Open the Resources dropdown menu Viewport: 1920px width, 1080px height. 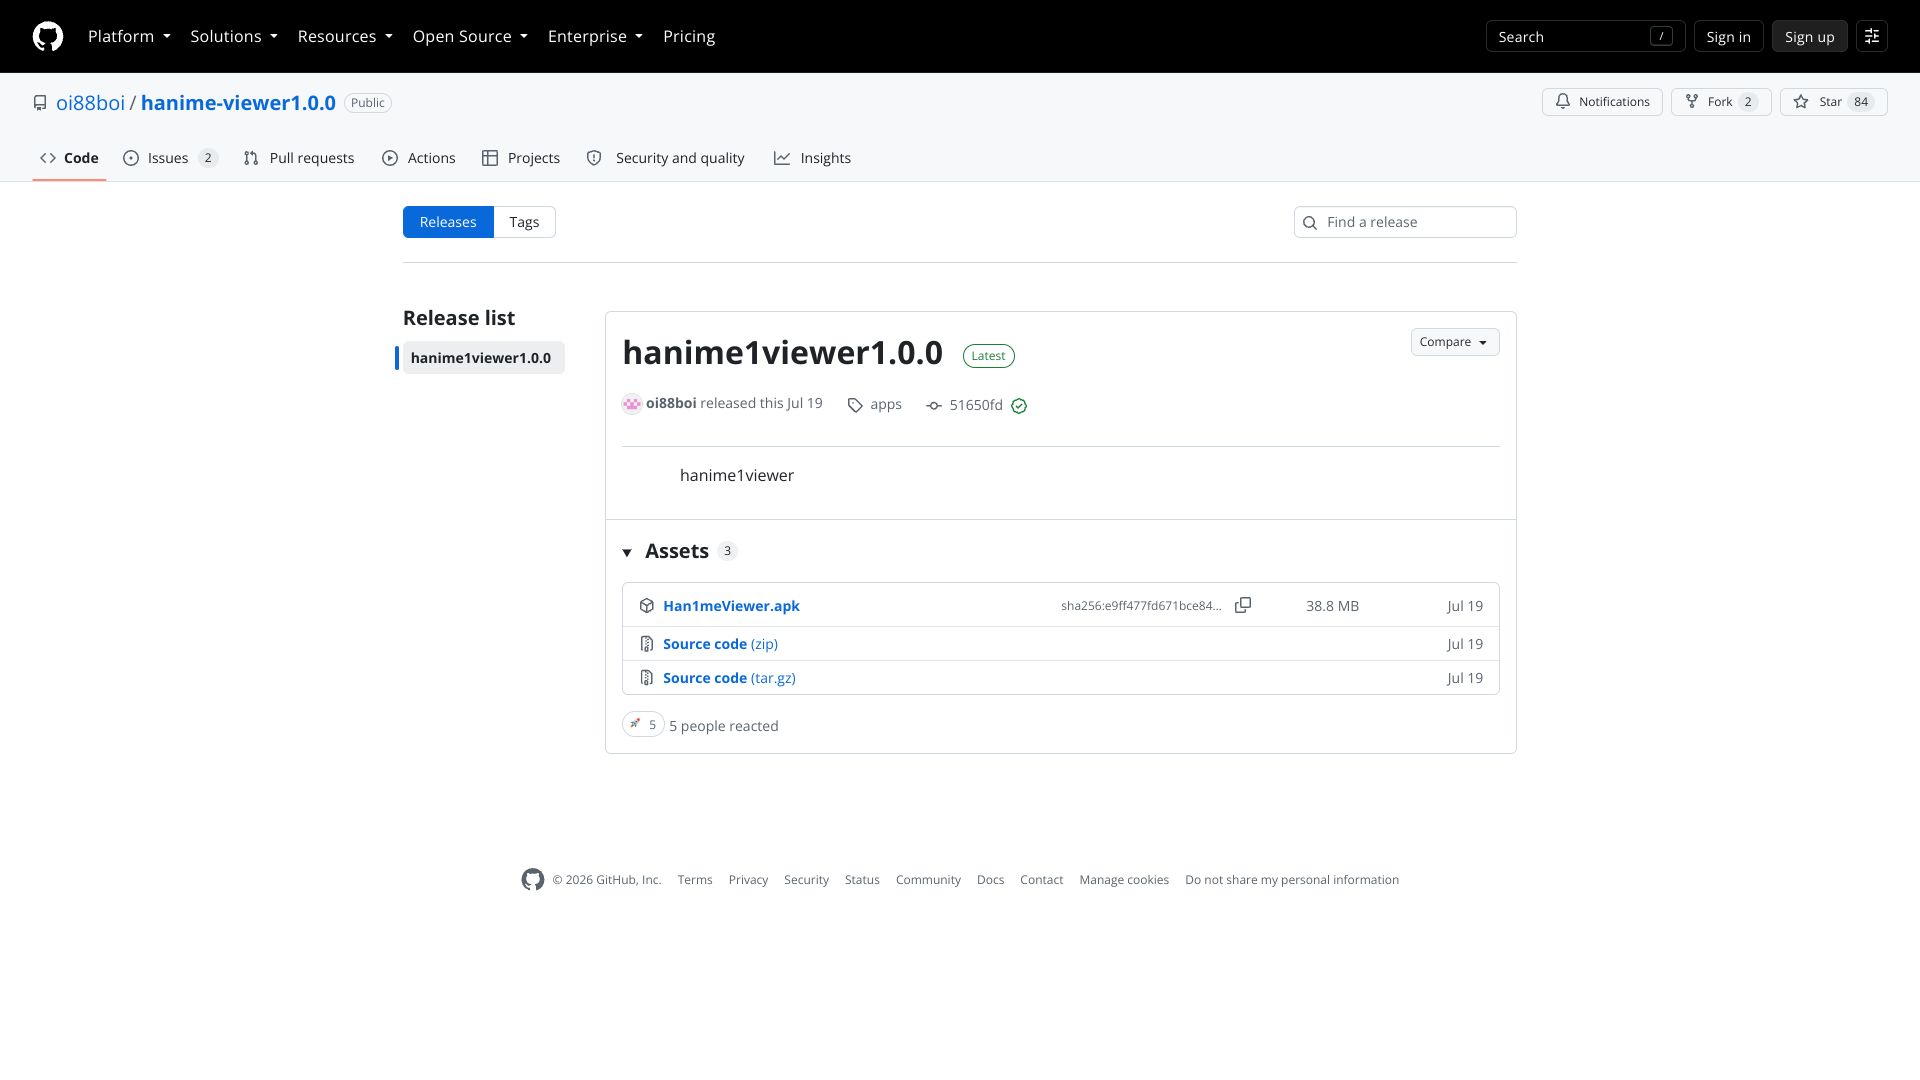click(345, 36)
